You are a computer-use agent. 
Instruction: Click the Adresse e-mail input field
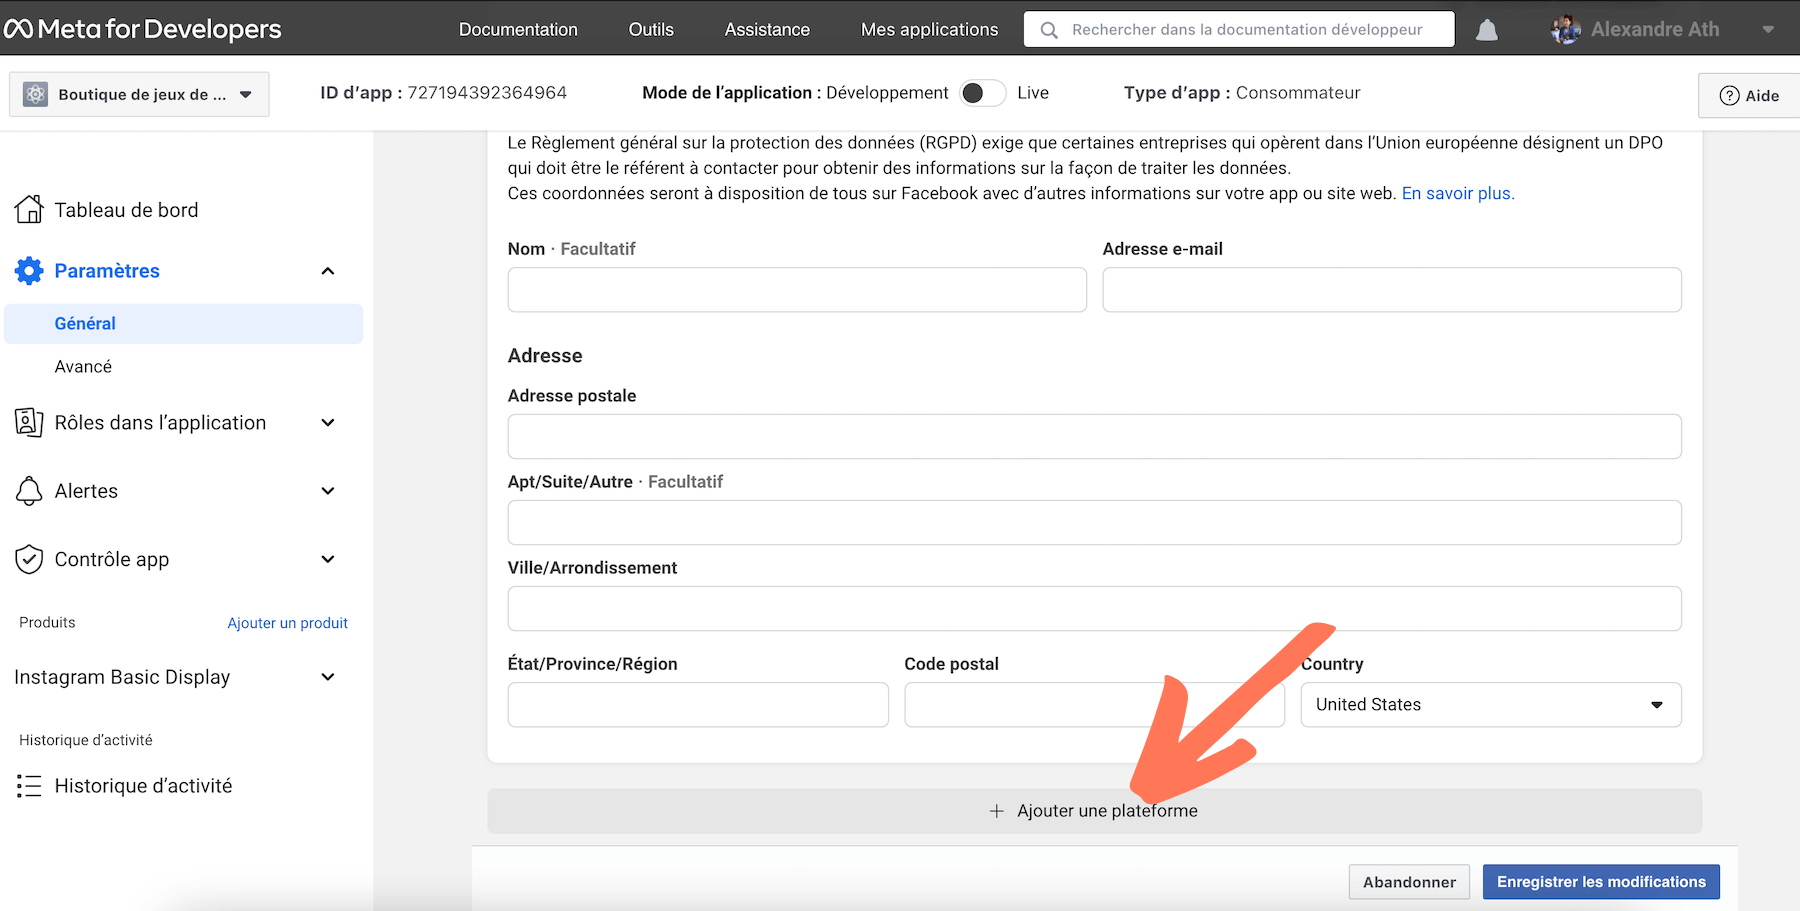(x=1392, y=290)
